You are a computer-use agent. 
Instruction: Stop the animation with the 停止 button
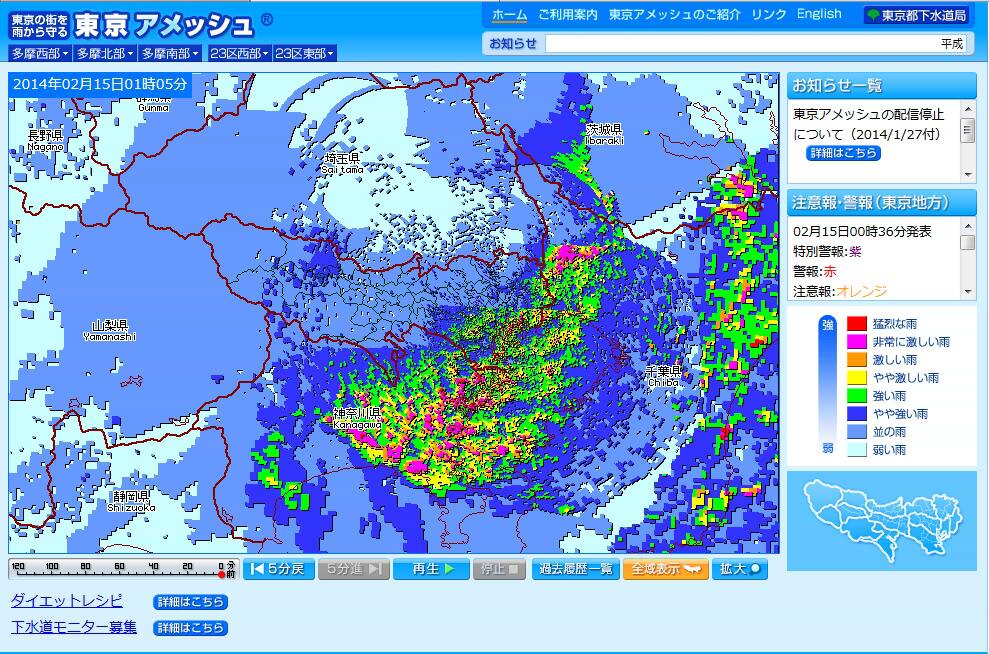[499, 569]
